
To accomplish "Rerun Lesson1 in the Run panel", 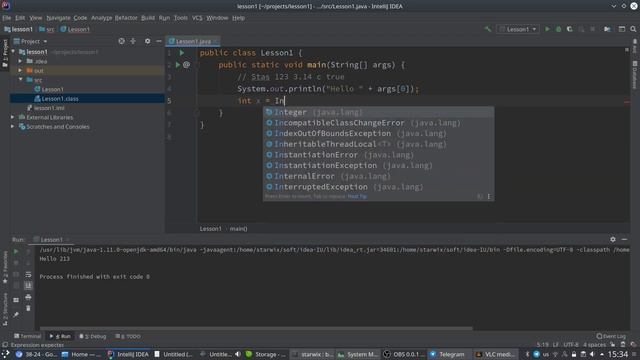I will point(16,251).
